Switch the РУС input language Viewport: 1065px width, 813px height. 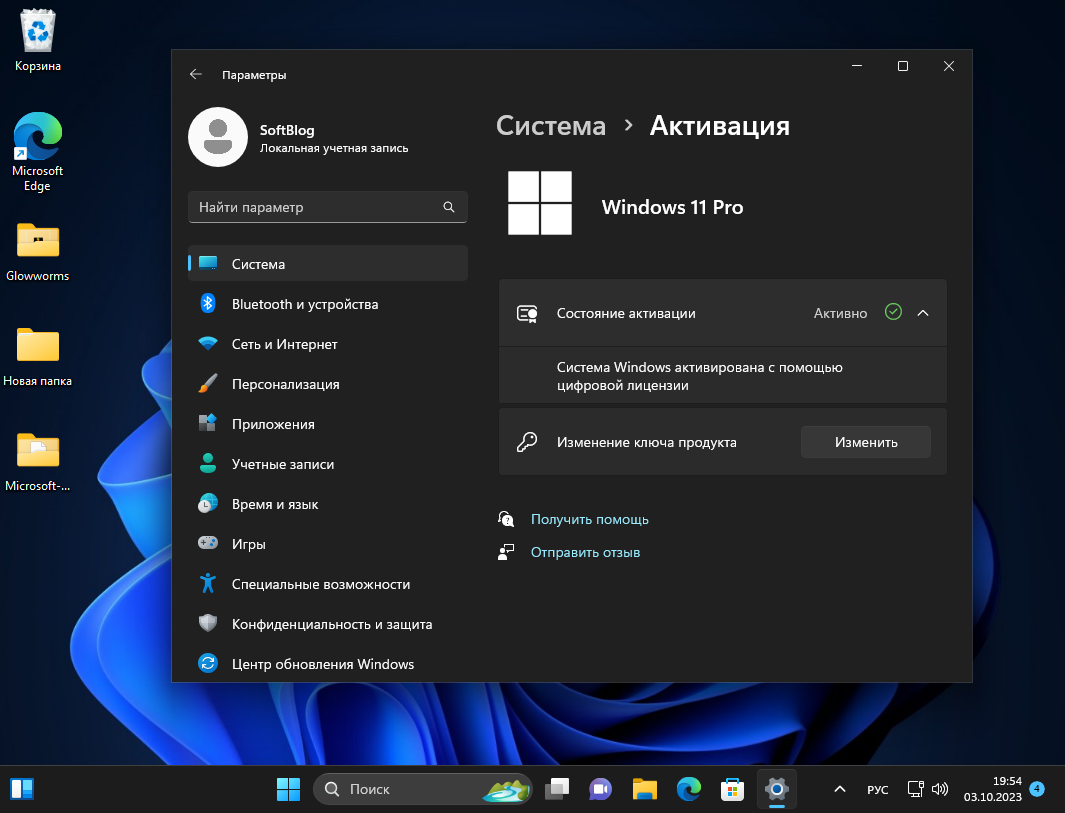tap(878, 789)
